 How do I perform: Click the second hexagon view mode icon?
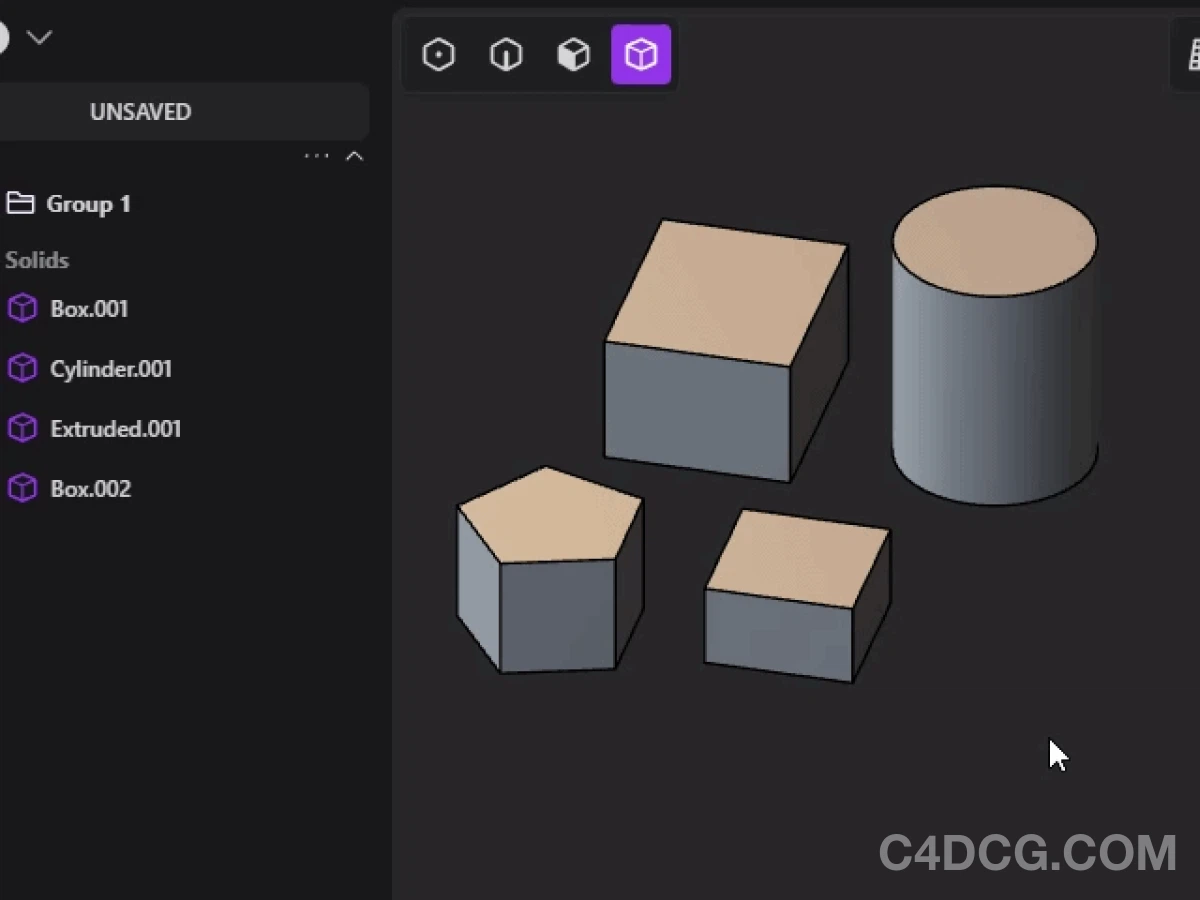(506, 54)
